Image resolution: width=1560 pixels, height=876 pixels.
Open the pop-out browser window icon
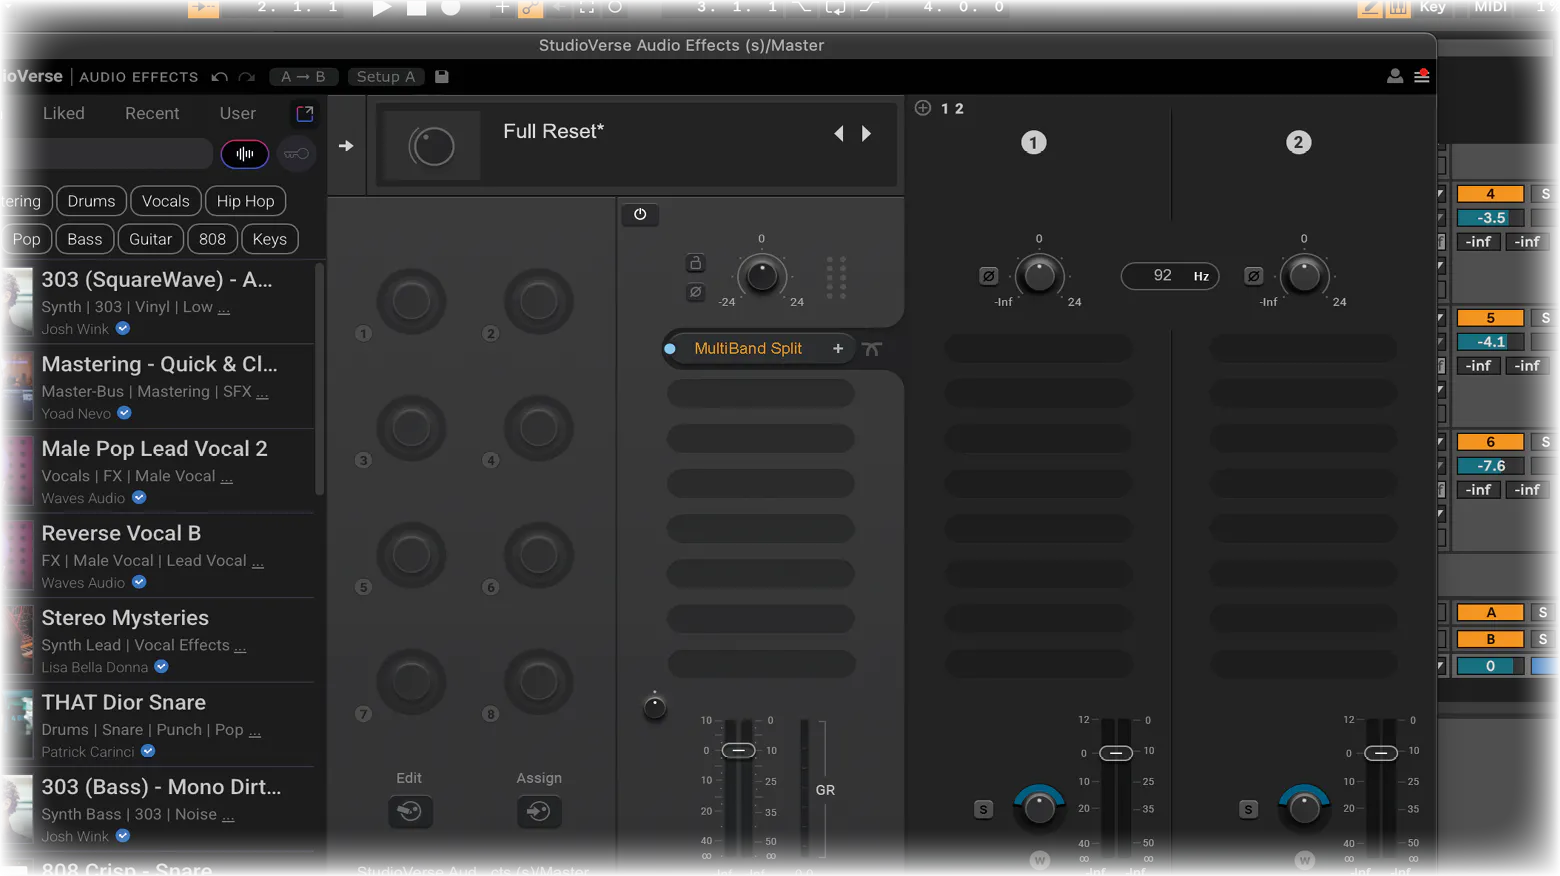pos(305,113)
